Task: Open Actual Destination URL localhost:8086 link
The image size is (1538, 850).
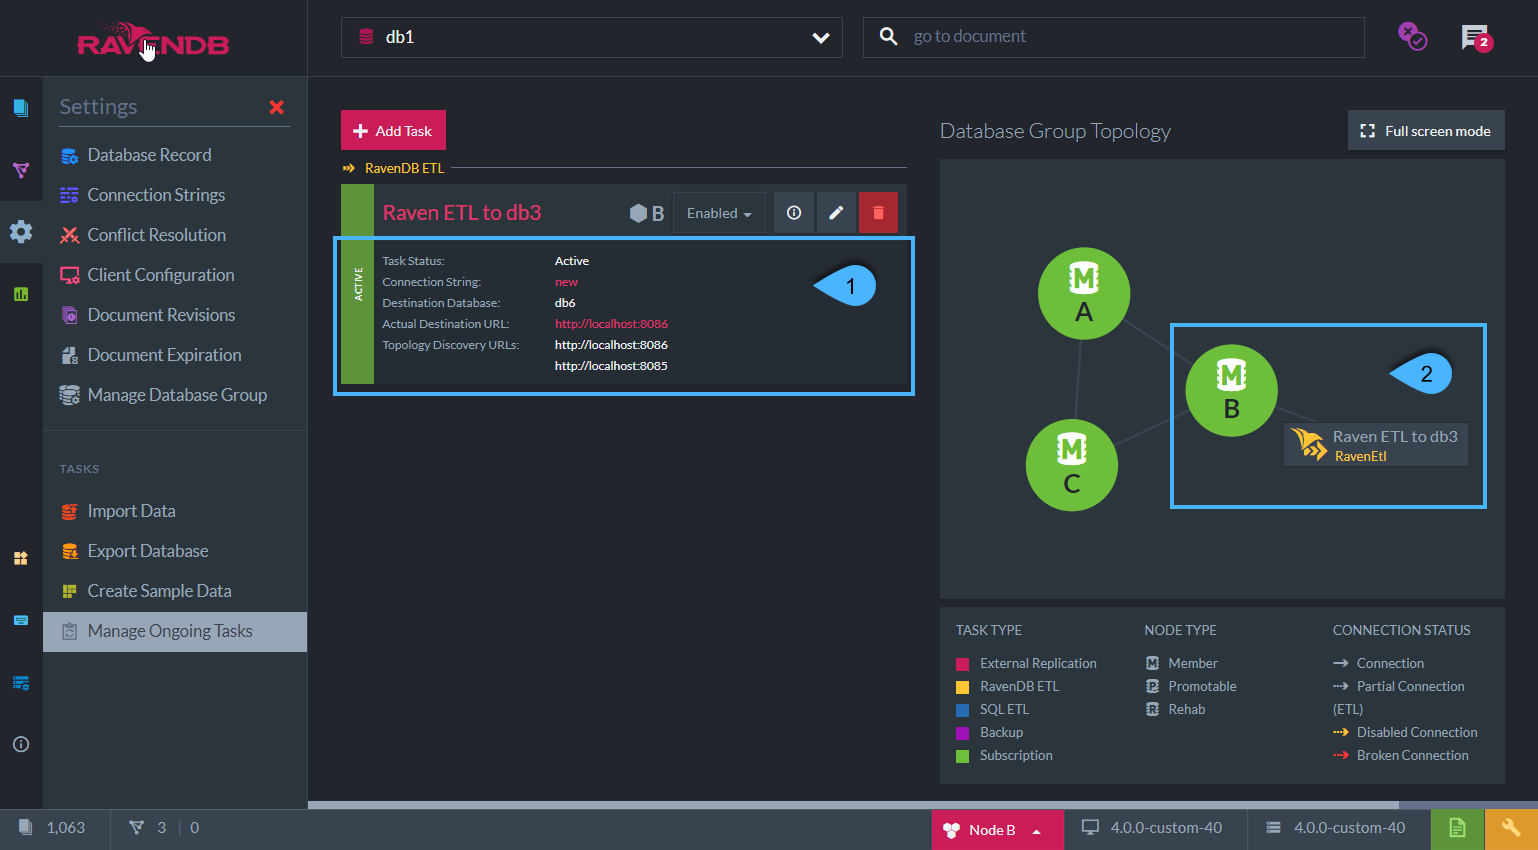Action: pos(611,324)
